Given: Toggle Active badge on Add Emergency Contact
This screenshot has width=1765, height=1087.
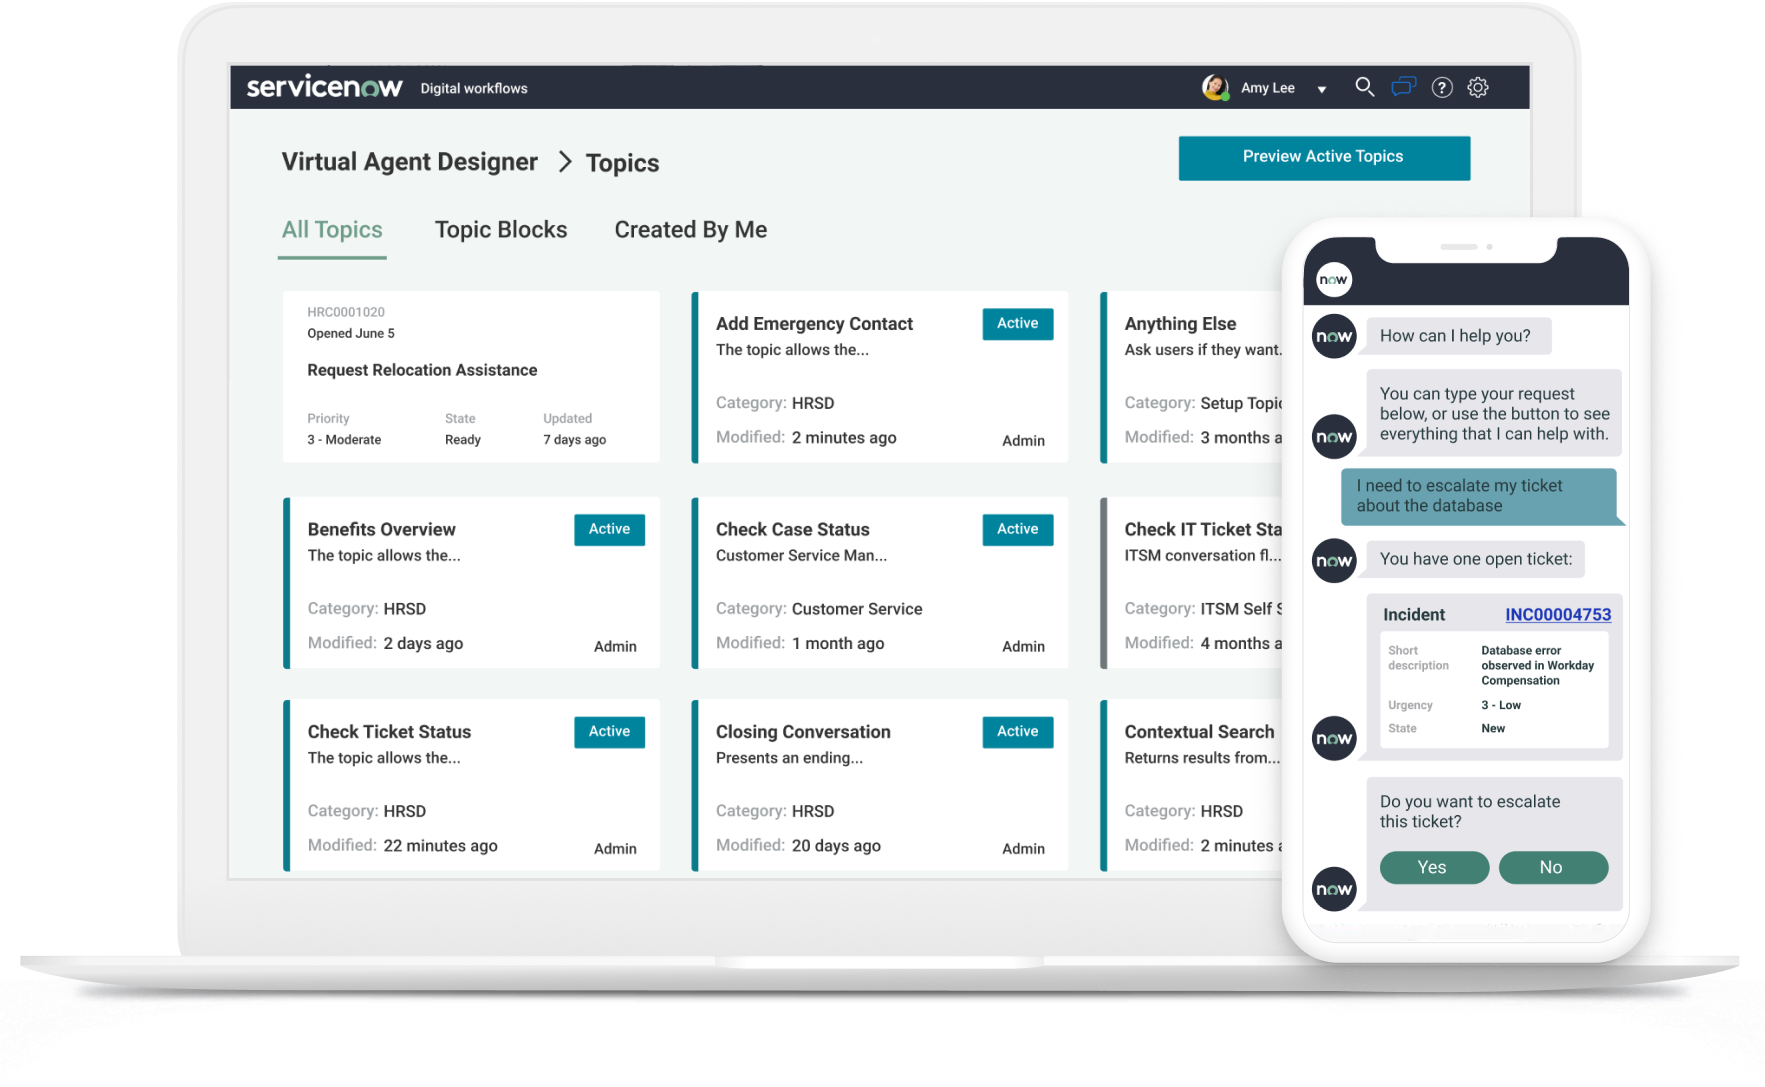Looking at the screenshot, I should click(1017, 324).
